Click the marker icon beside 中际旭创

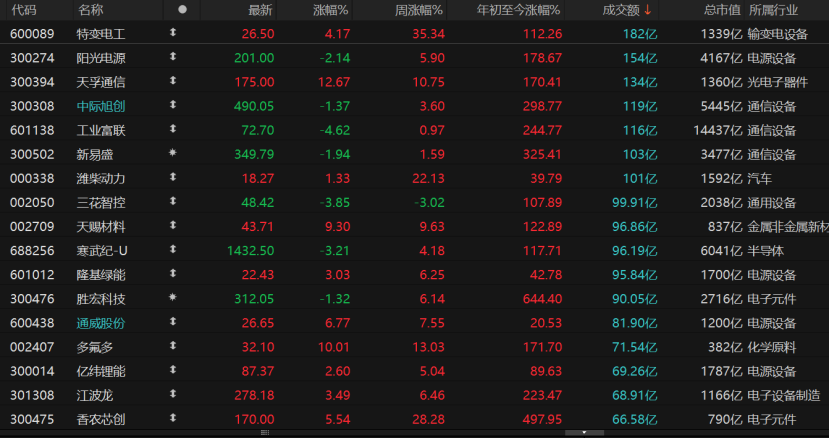pyautogui.click(x=173, y=105)
